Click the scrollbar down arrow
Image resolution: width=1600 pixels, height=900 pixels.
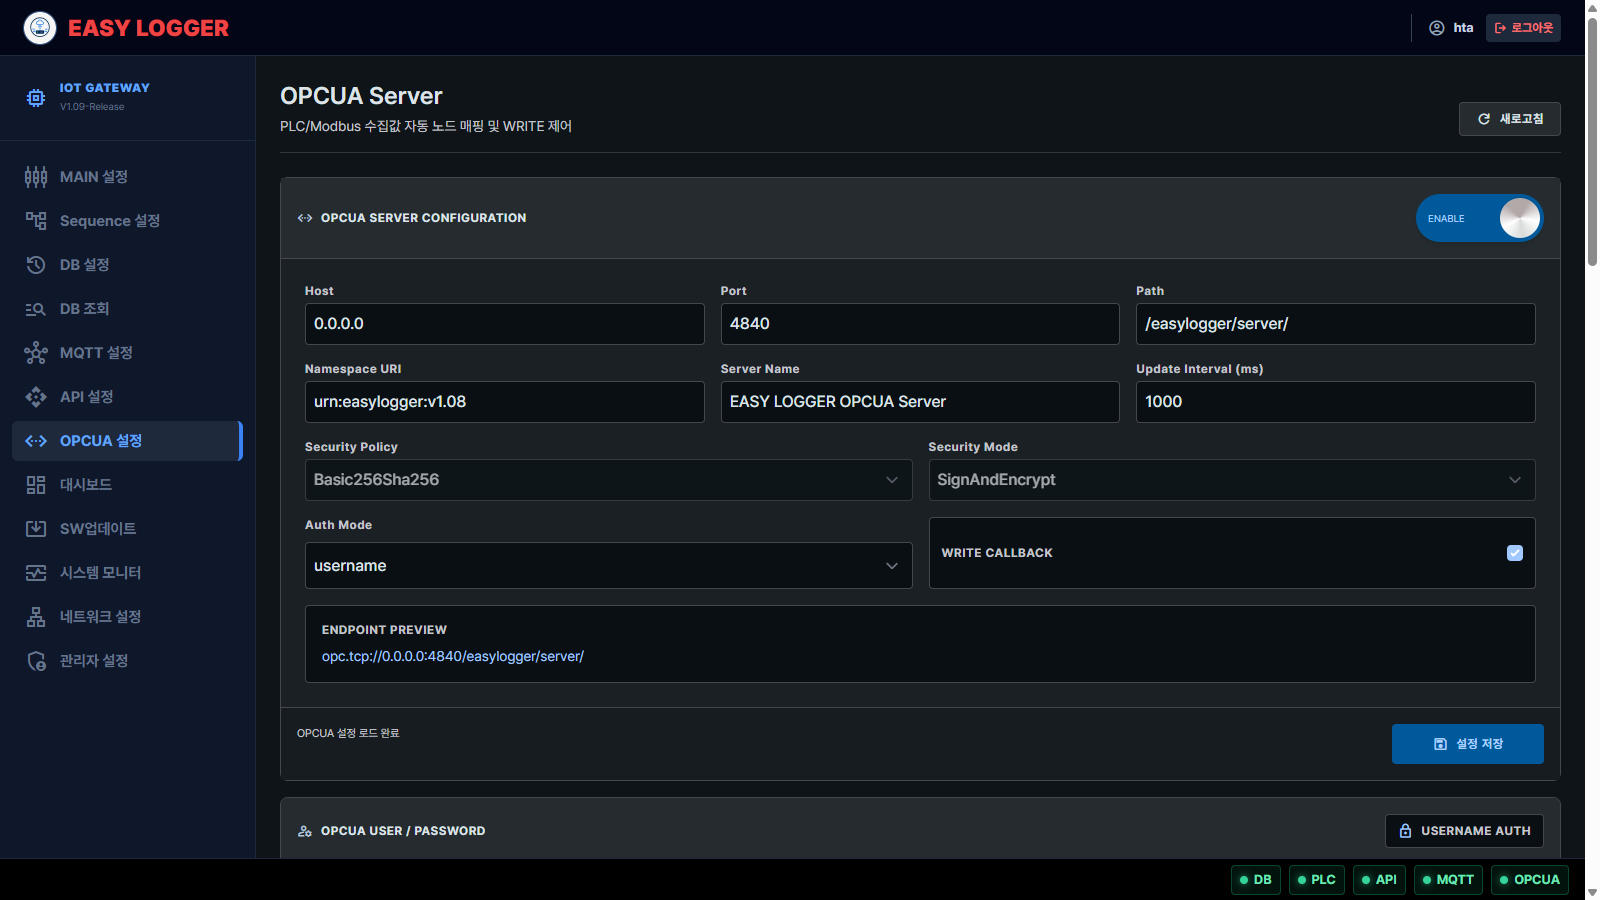click(x=1592, y=892)
